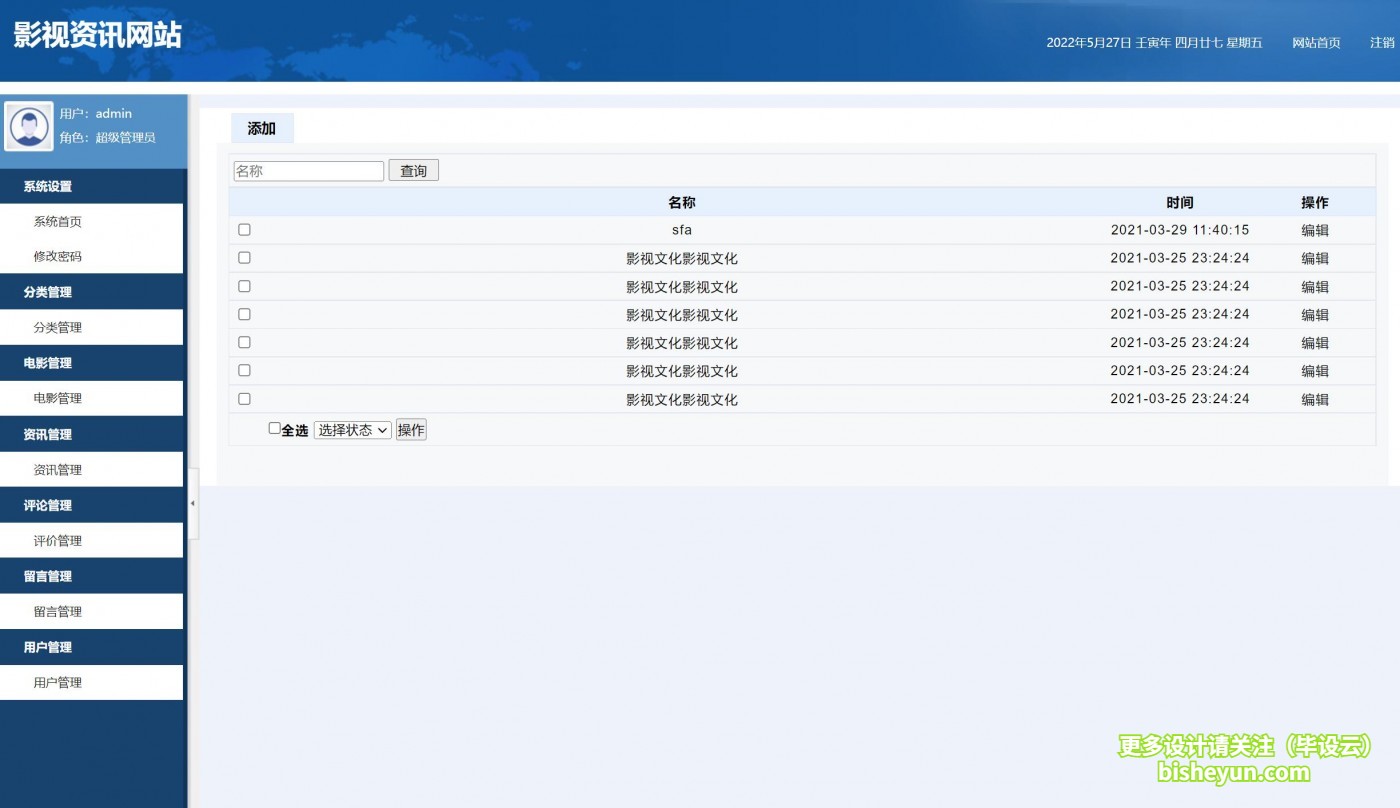The width and height of the screenshot is (1400, 808).
Task: Click the 名称 column header
Action: tap(682, 202)
